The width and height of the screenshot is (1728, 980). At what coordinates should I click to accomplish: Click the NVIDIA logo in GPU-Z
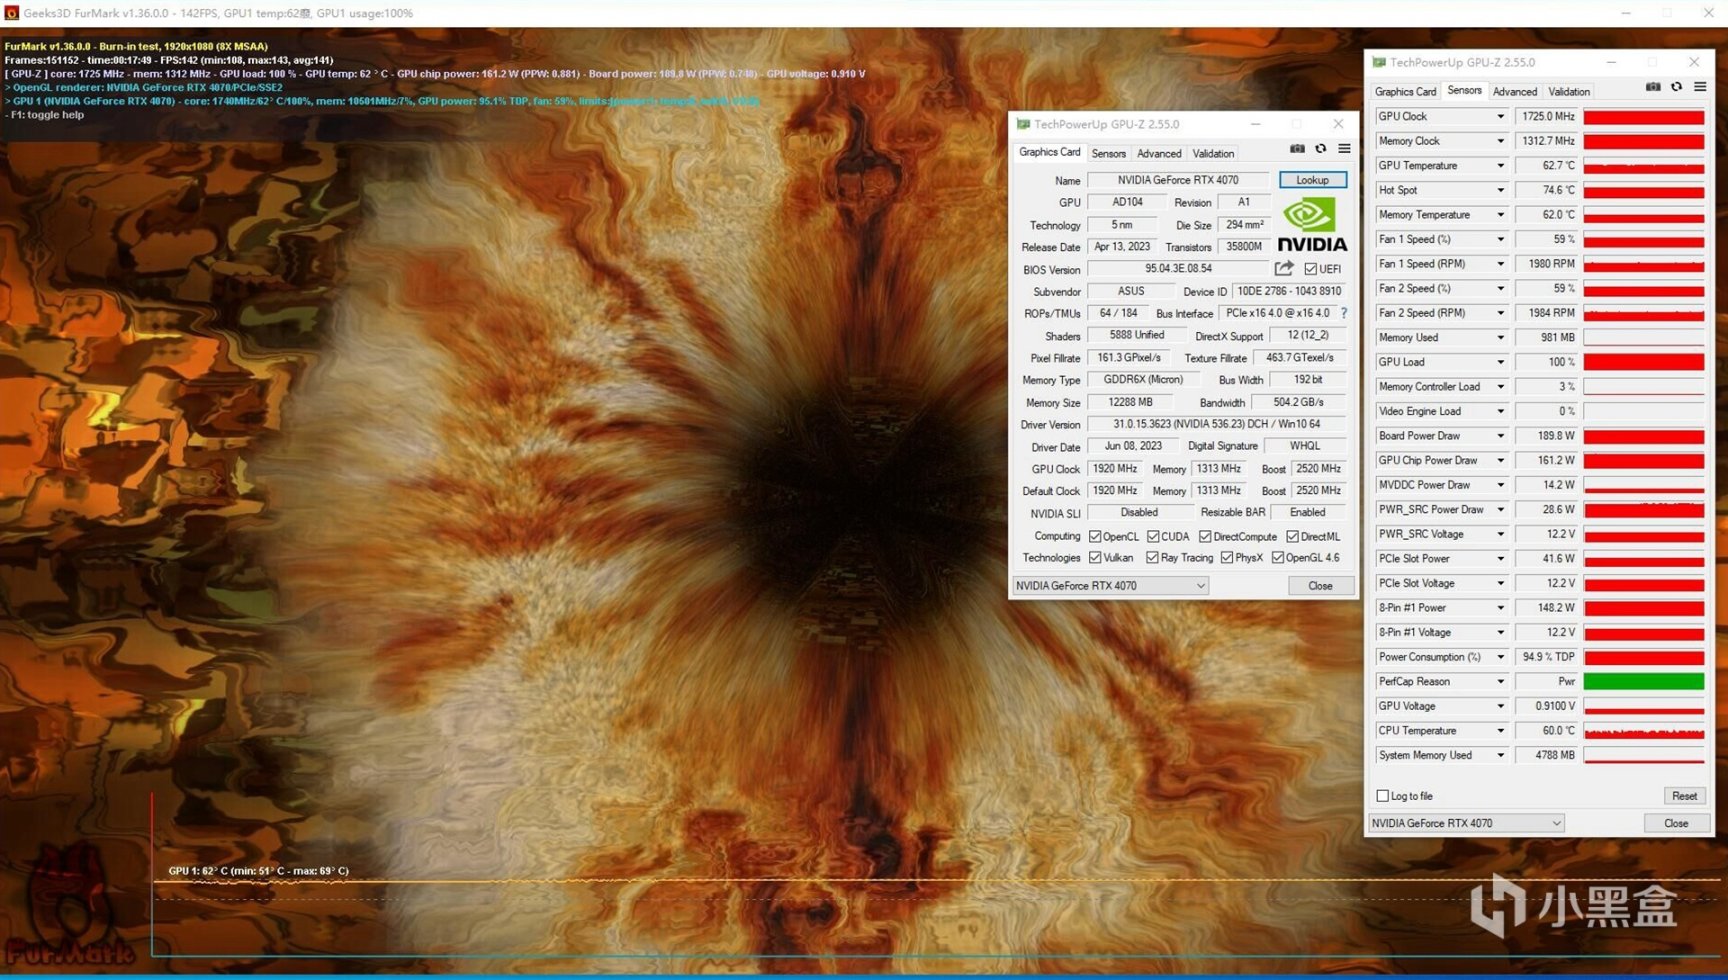click(1312, 225)
